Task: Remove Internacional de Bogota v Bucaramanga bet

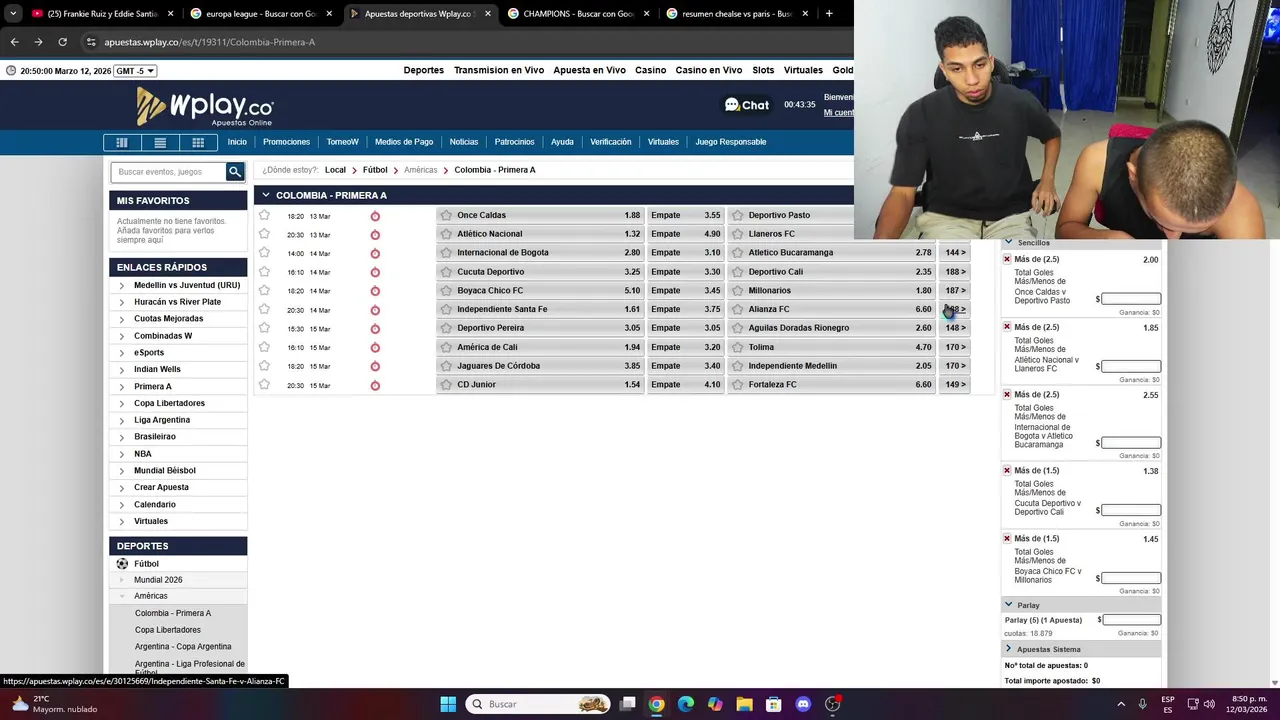Action: pyautogui.click(x=1007, y=394)
